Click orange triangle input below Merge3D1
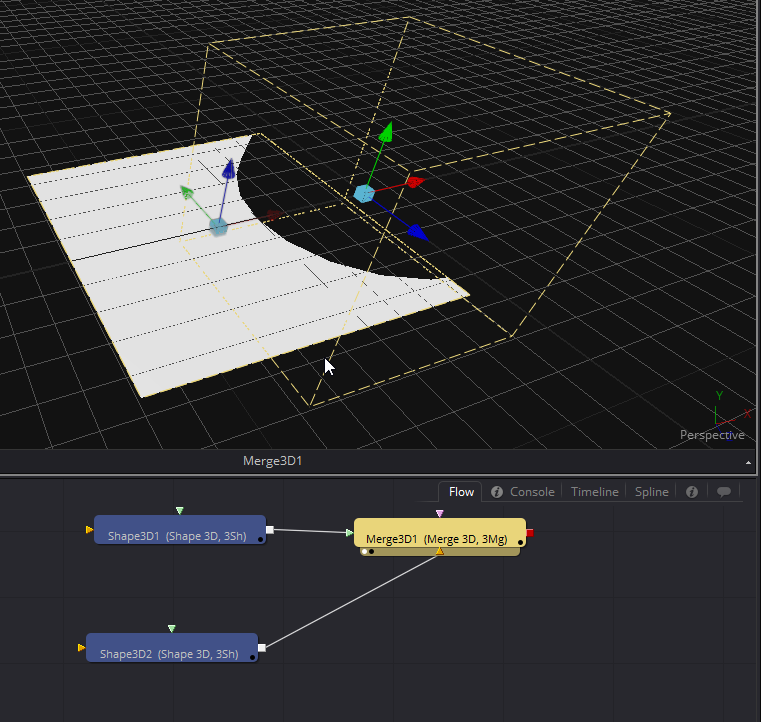 pyautogui.click(x=439, y=551)
